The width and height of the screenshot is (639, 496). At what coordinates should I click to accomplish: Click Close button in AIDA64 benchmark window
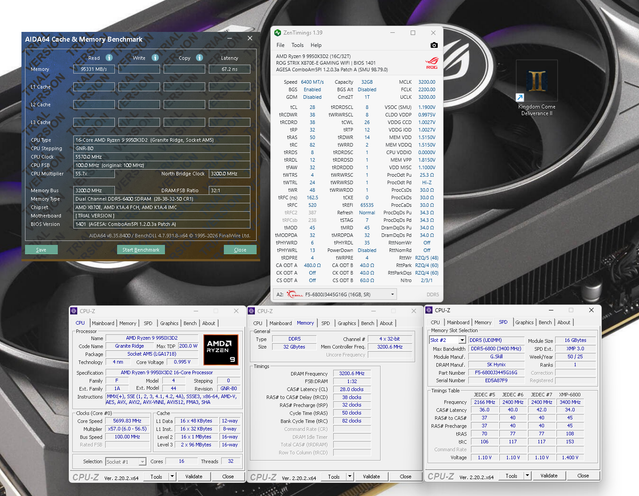coord(240,249)
